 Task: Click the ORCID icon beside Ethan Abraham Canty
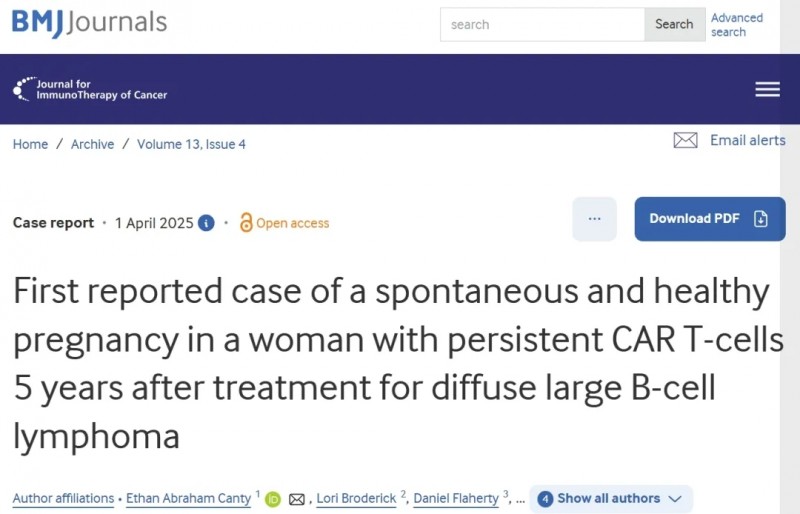tap(273, 499)
